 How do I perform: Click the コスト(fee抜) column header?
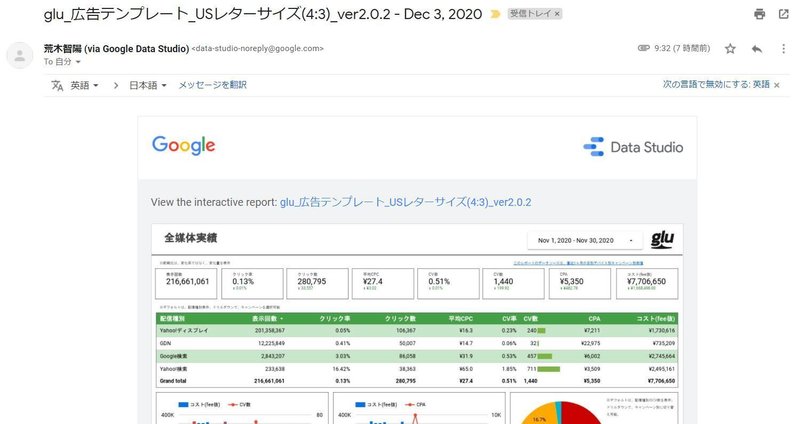click(656, 318)
